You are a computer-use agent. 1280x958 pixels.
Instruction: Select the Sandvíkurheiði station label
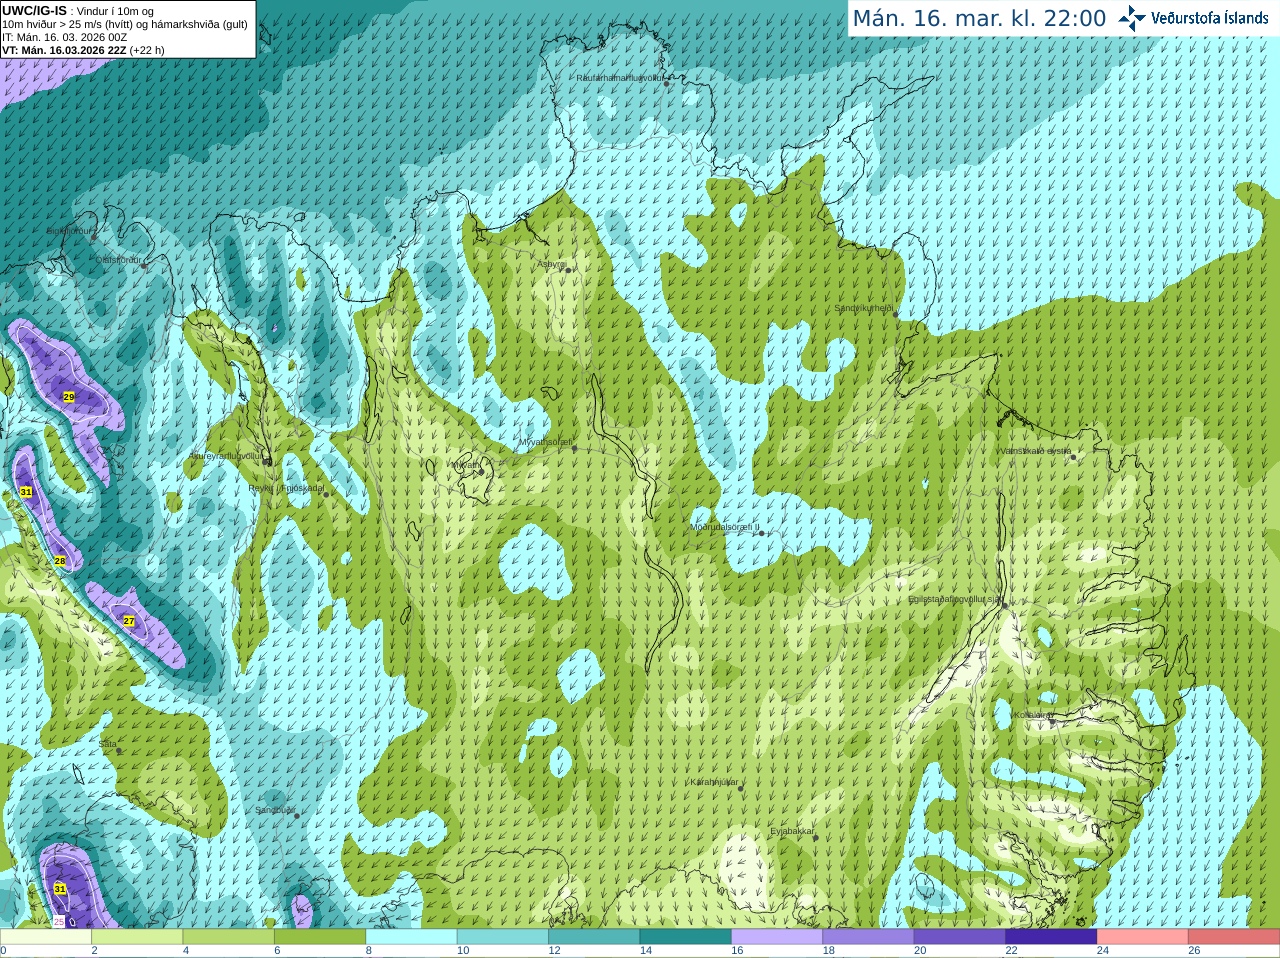click(863, 308)
